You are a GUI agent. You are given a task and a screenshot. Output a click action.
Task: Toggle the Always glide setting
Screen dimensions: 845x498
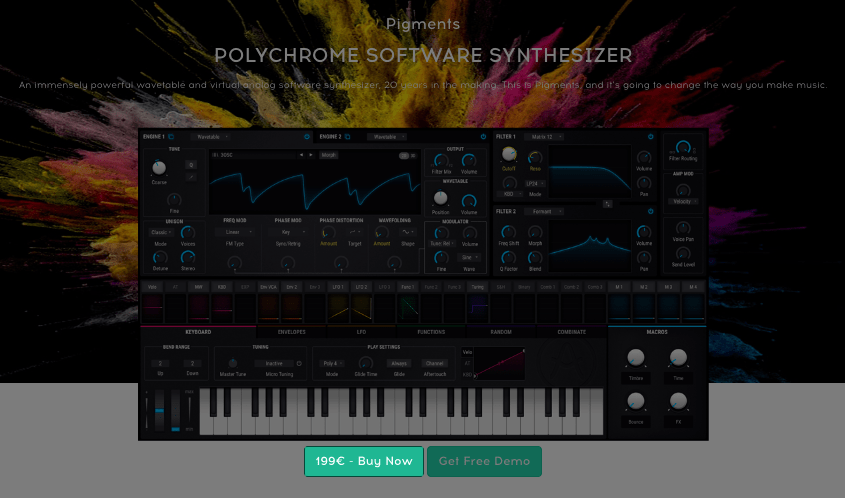[x=399, y=363]
